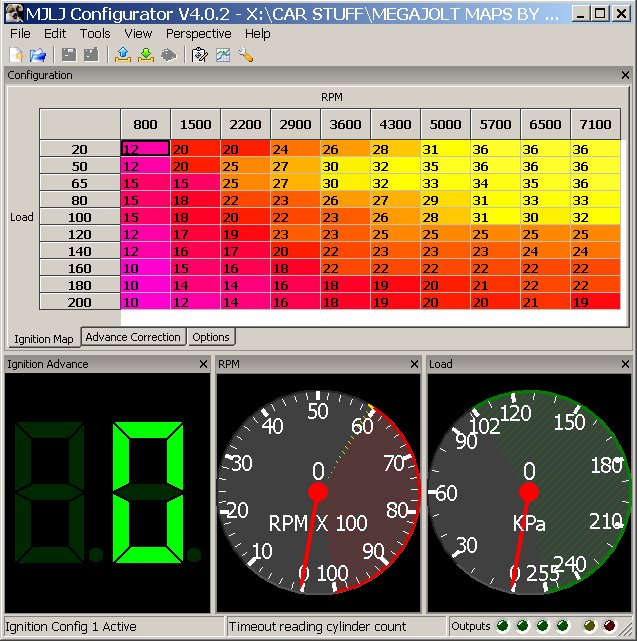
Task: Click the fourth green Outputs indicator
Action: point(563,625)
